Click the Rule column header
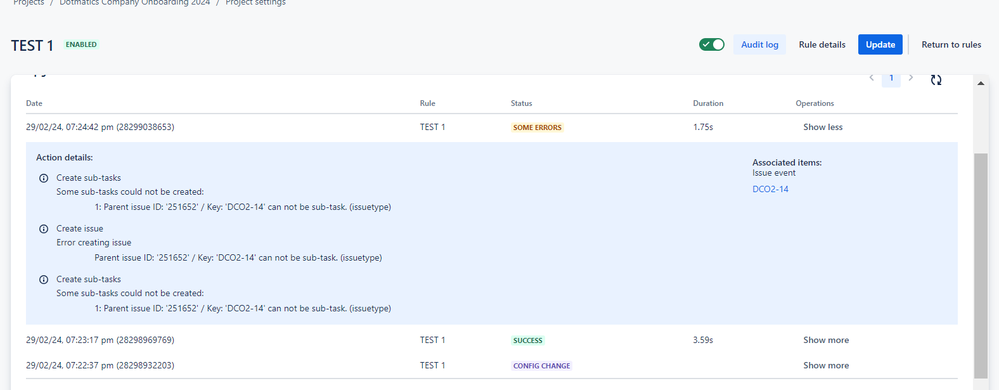This screenshot has height=390, width=999. pos(428,103)
